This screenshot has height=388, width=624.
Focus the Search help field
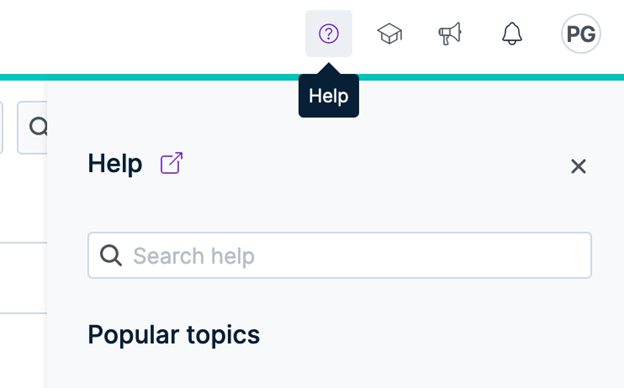339,255
